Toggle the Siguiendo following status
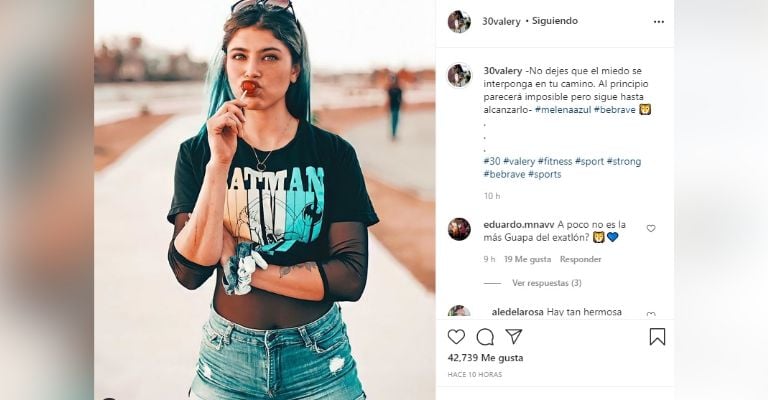Viewport: 768px width, 400px height. coord(555,21)
